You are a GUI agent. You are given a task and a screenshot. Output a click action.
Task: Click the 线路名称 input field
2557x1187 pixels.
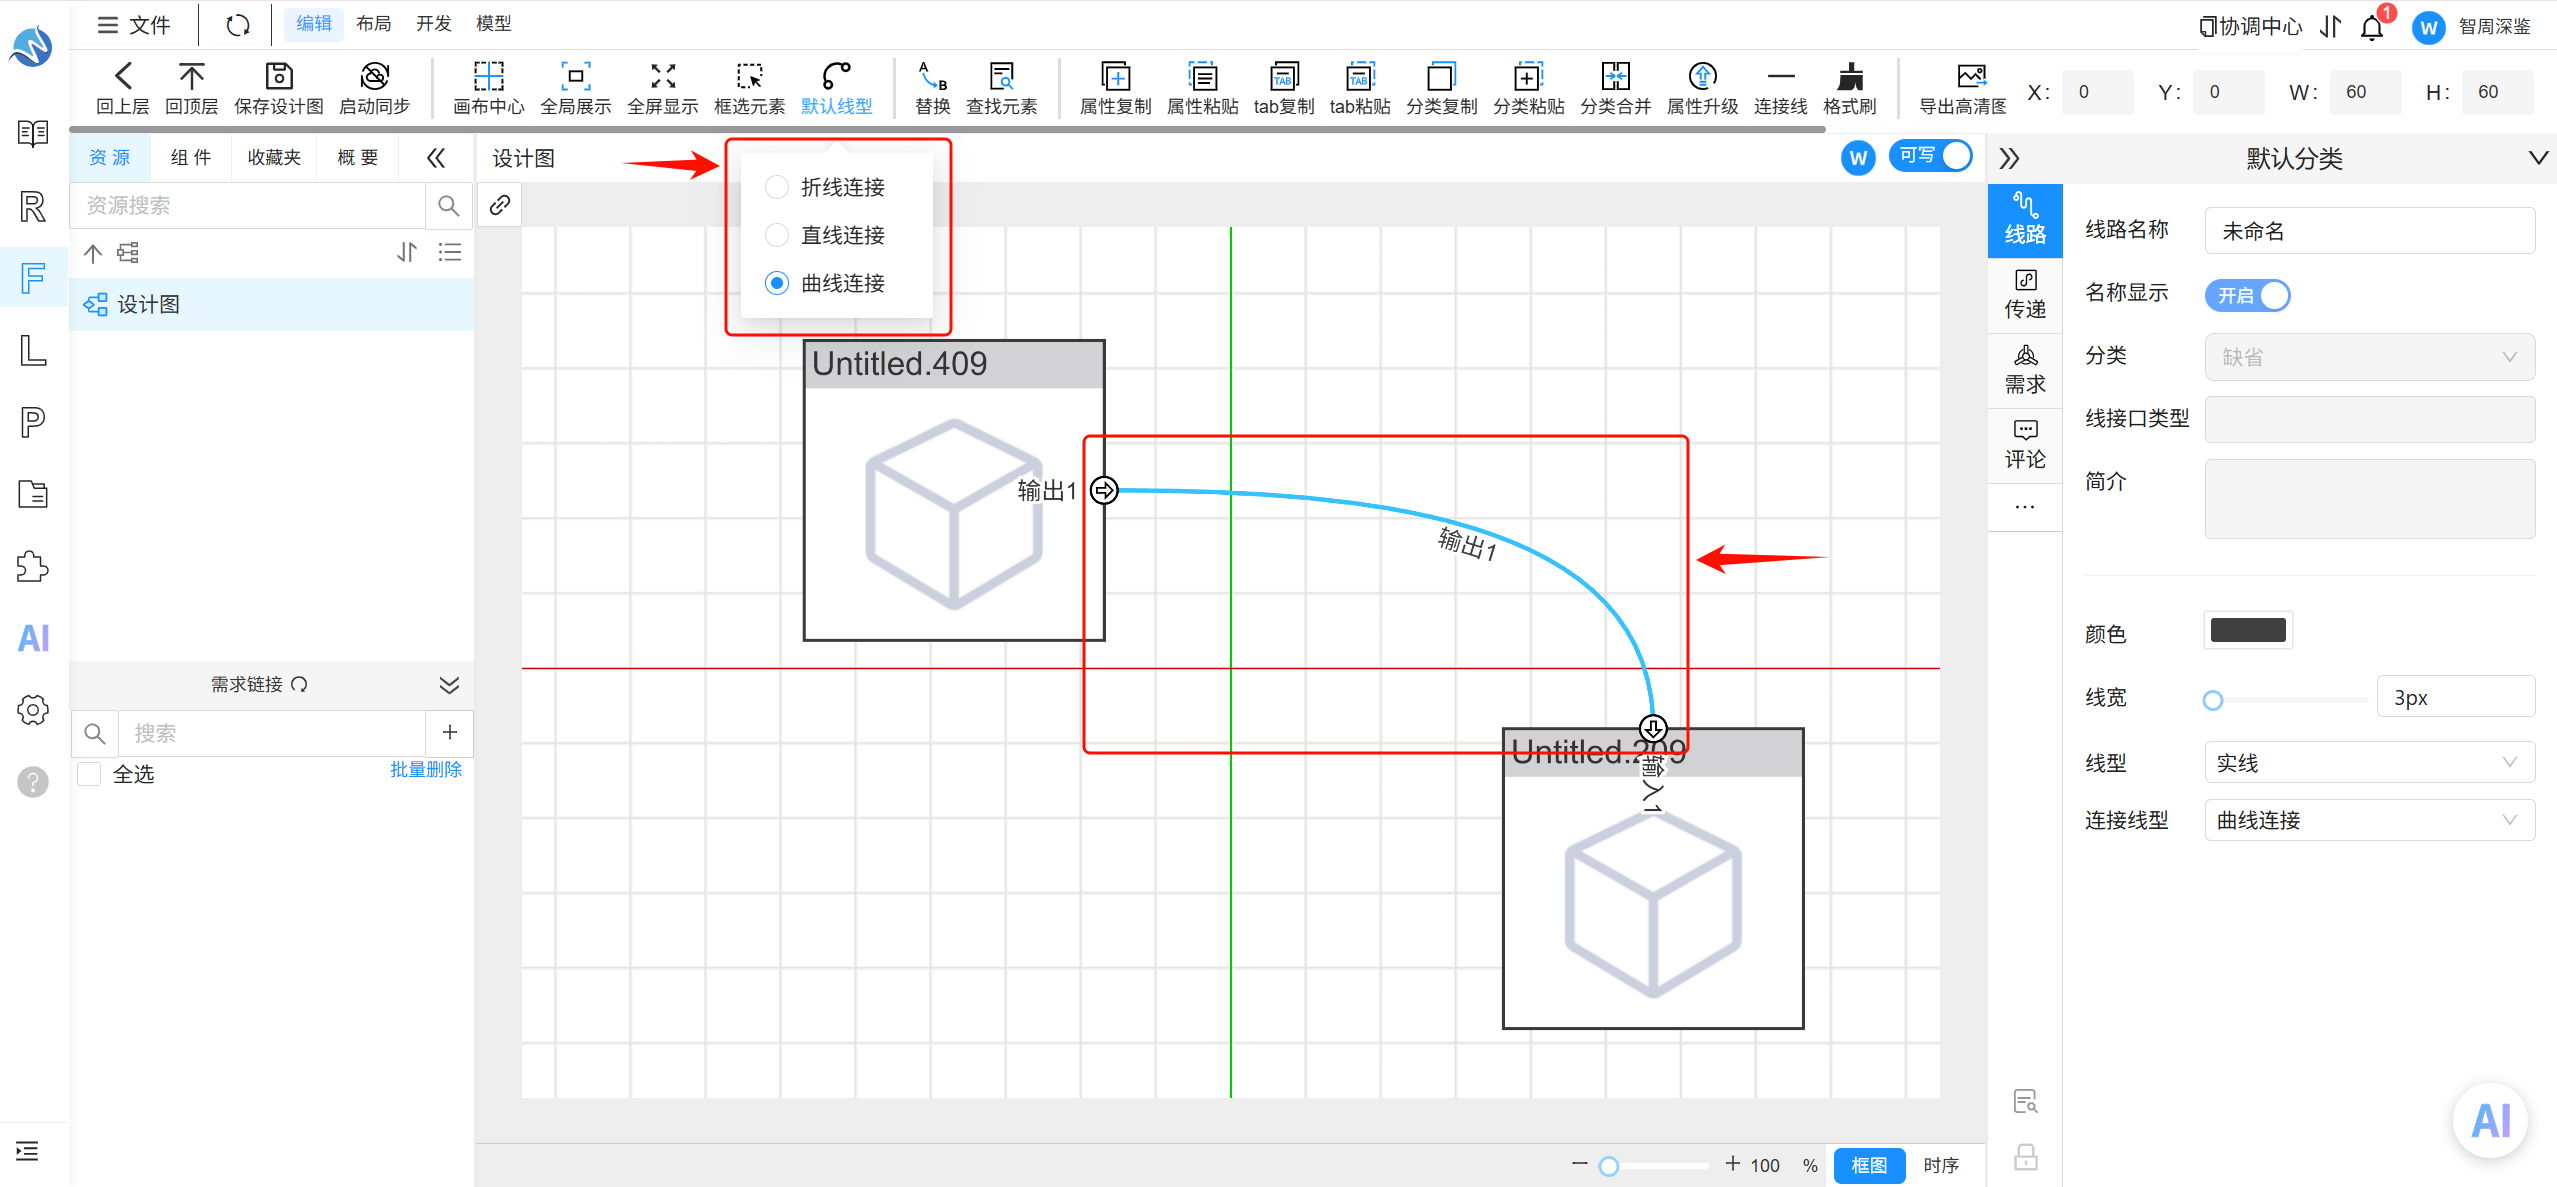pos(2369,231)
